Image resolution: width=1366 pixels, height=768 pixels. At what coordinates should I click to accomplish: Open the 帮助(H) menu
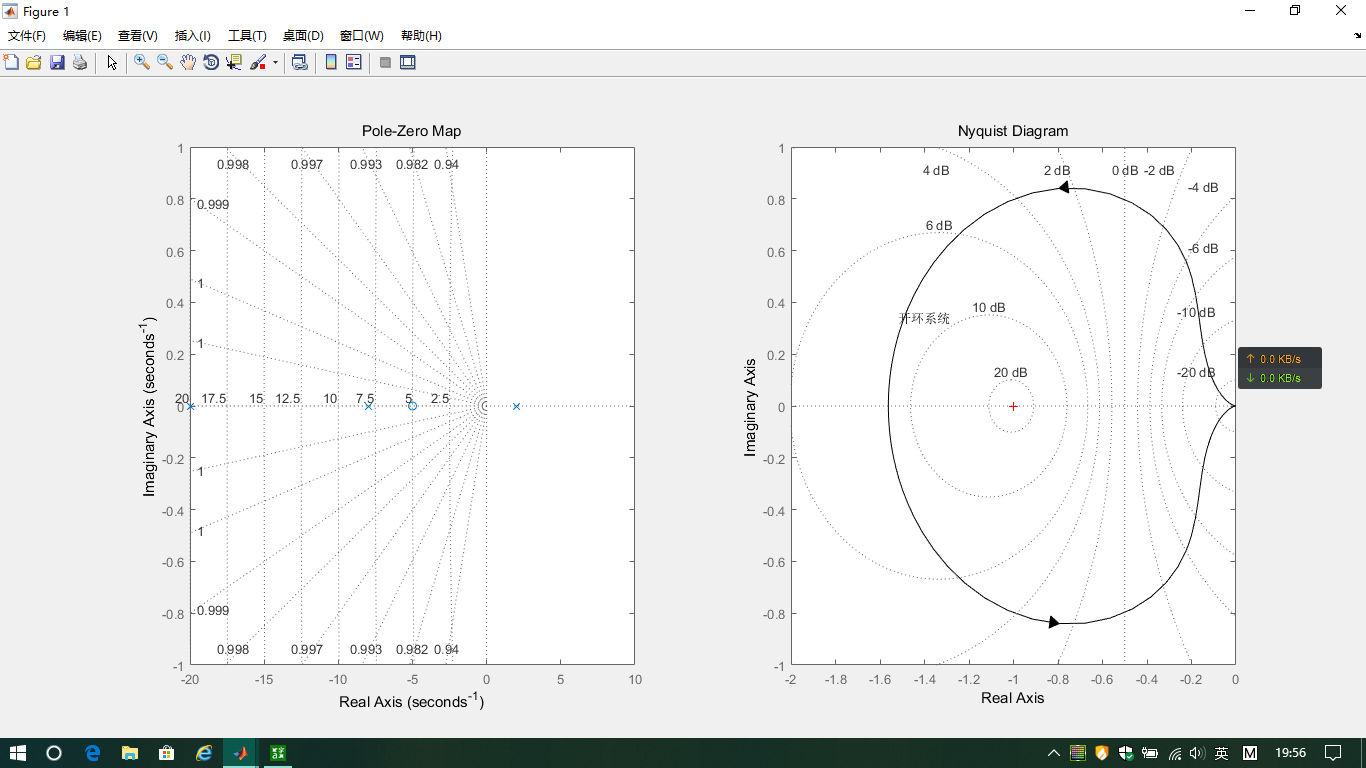421,36
